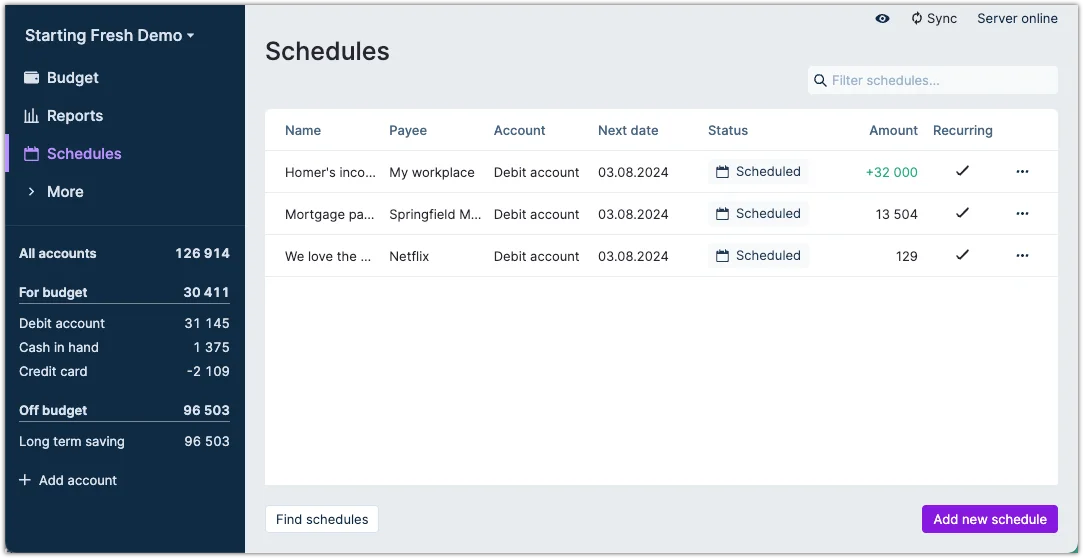The width and height of the screenshot is (1083, 558).
Task: Click the bar chart Reports icon
Action: click(x=31, y=116)
